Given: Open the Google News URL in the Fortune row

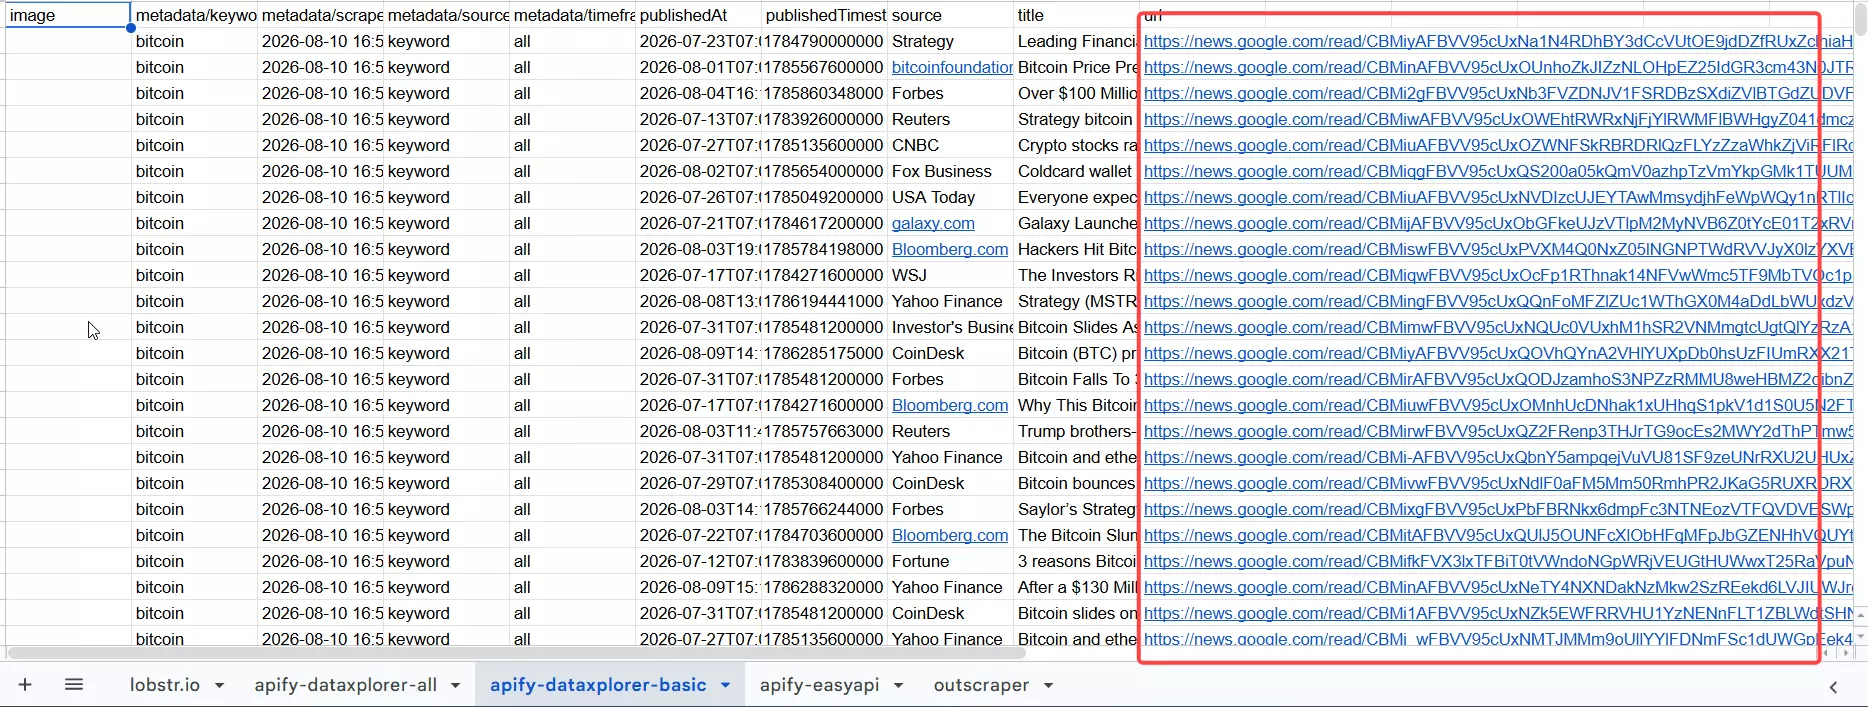Looking at the screenshot, I should pyautogui.click(x=1498, y=561).
